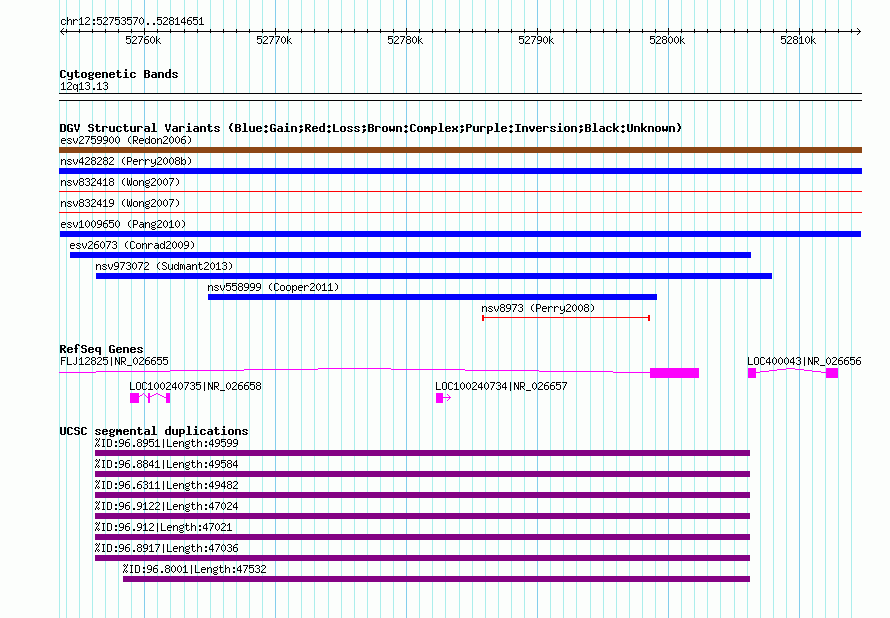Click the nsv558999 (Cooper2011) blue bar

pos(432,297)
